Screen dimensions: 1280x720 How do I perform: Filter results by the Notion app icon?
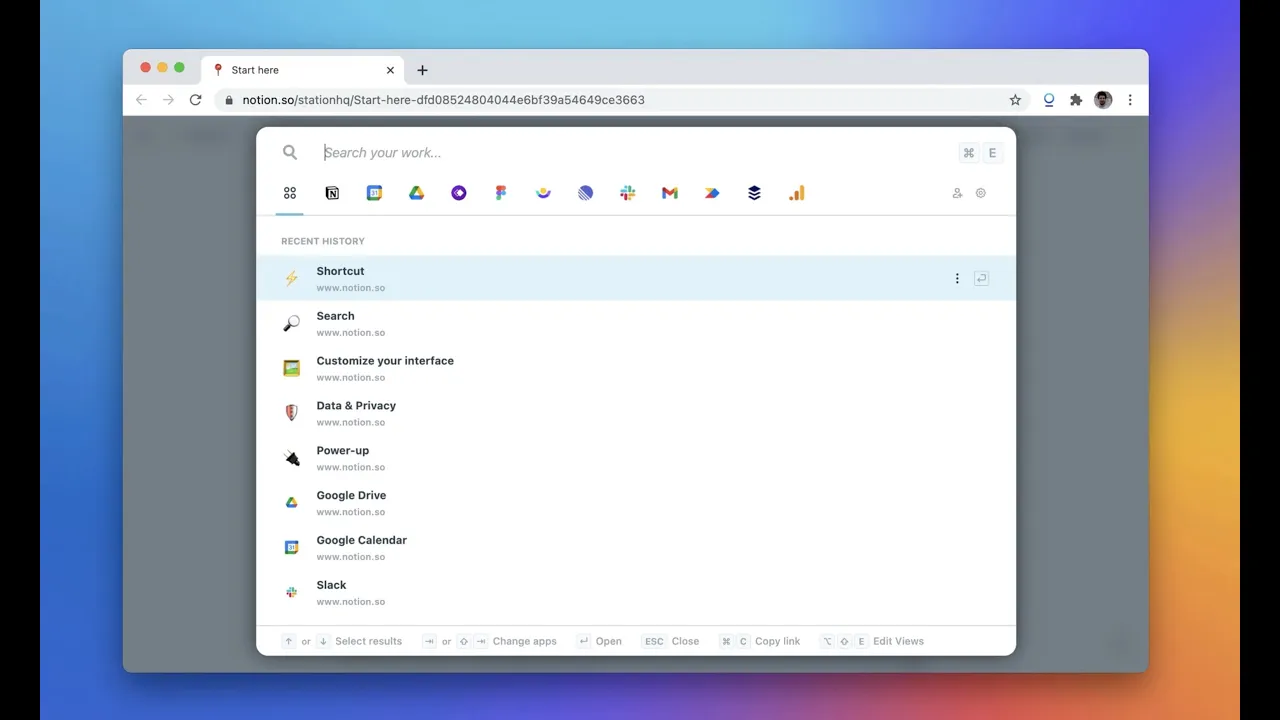tap(332, 193)
